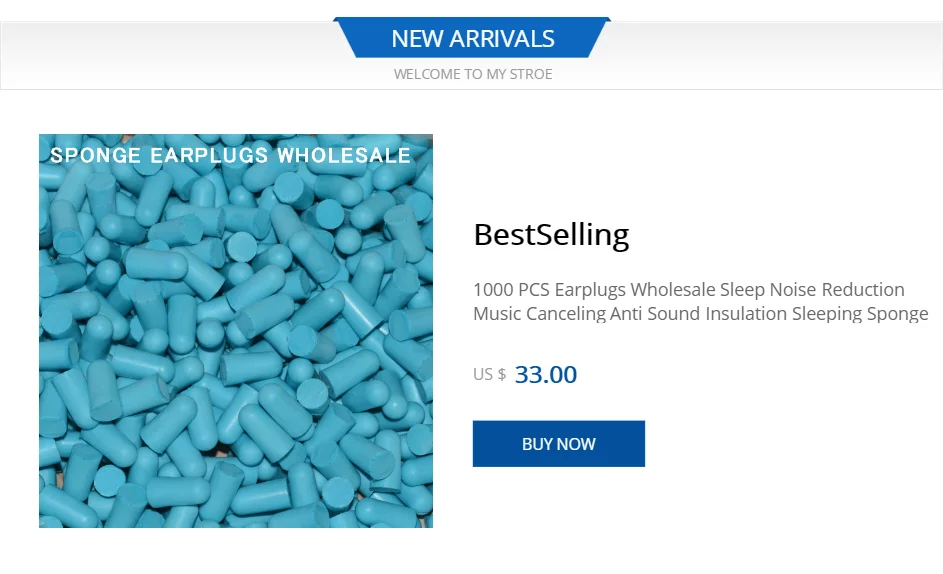The width and height of the screenshot is (943, 574).
Task: Click the BUY NOW button
Action: coord(559,443)
